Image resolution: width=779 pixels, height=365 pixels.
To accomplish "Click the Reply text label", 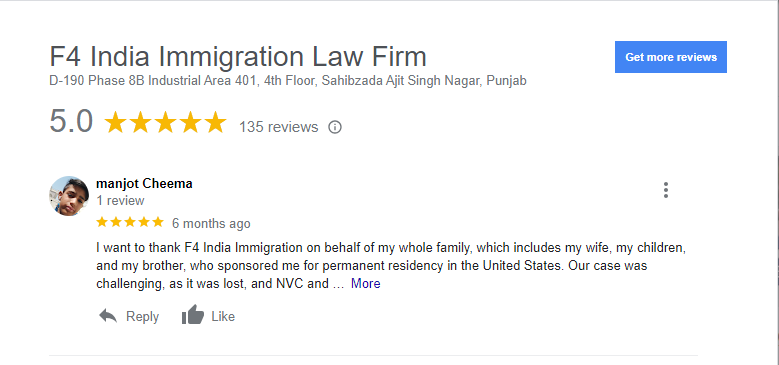I will click(x=143, y=316).
